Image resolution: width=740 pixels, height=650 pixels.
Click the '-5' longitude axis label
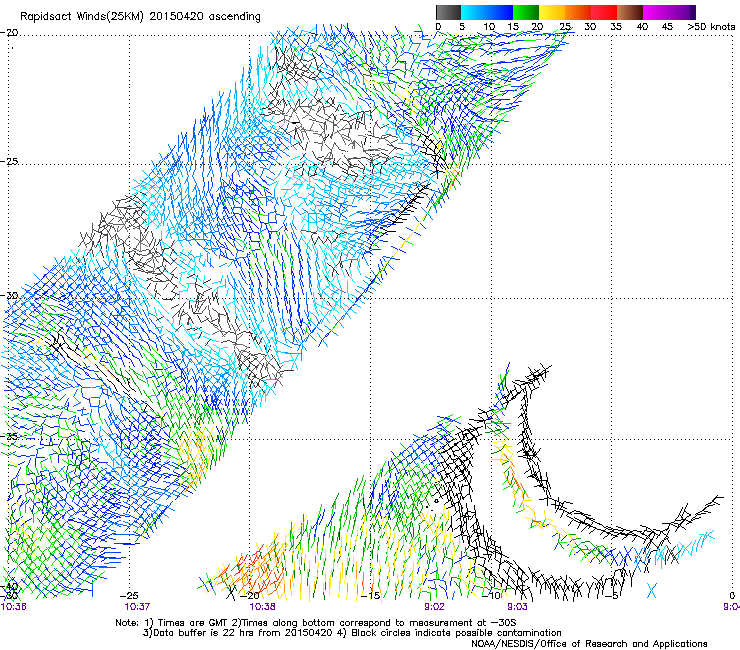point(612,596)
